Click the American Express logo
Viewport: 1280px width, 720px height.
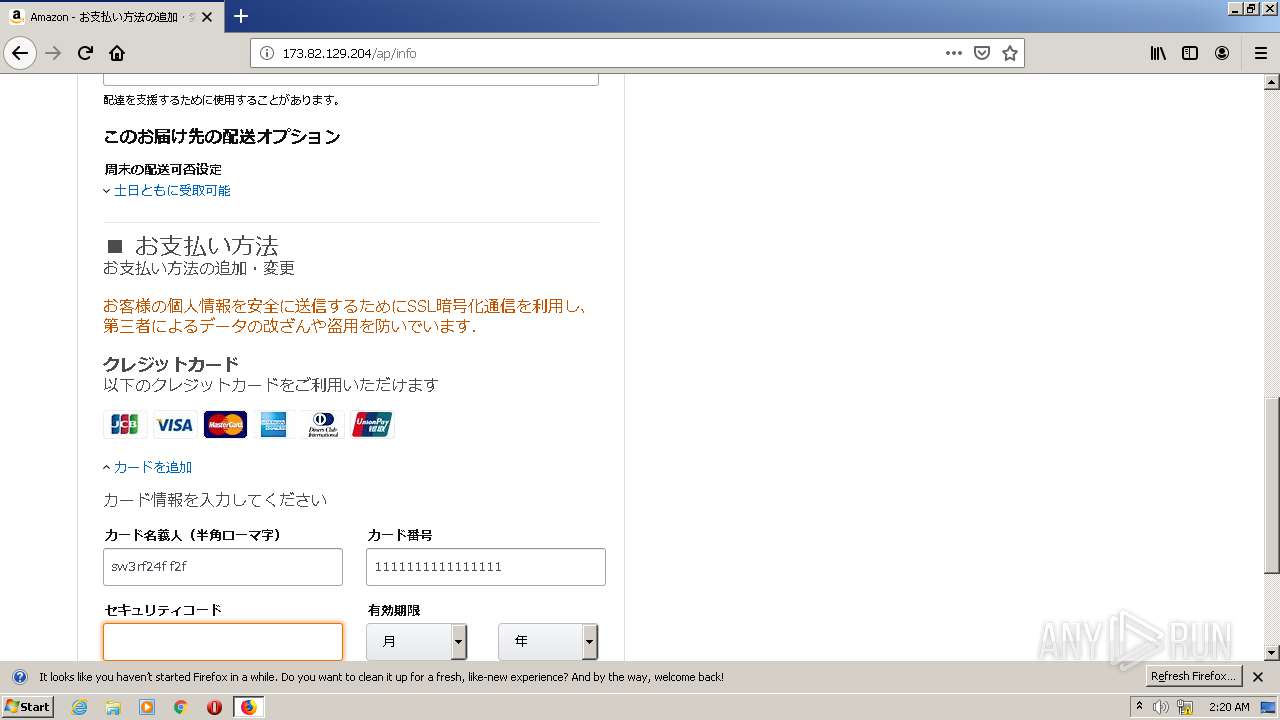273,425
